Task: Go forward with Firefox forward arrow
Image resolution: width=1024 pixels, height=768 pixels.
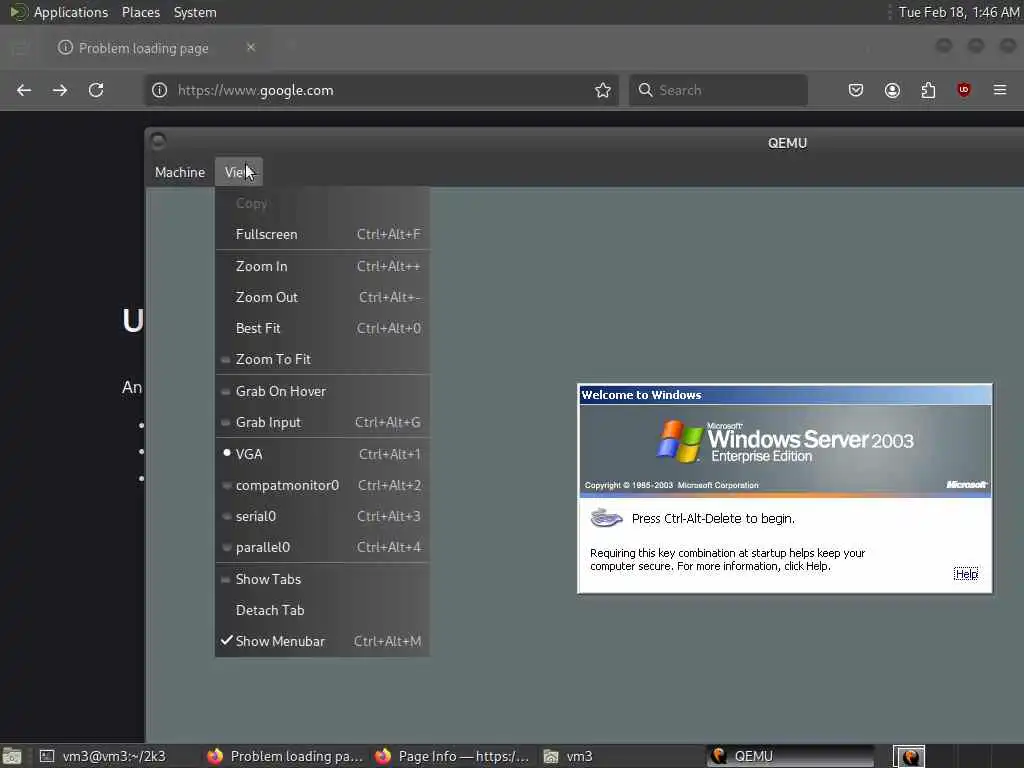Action: tap(60, 90)
